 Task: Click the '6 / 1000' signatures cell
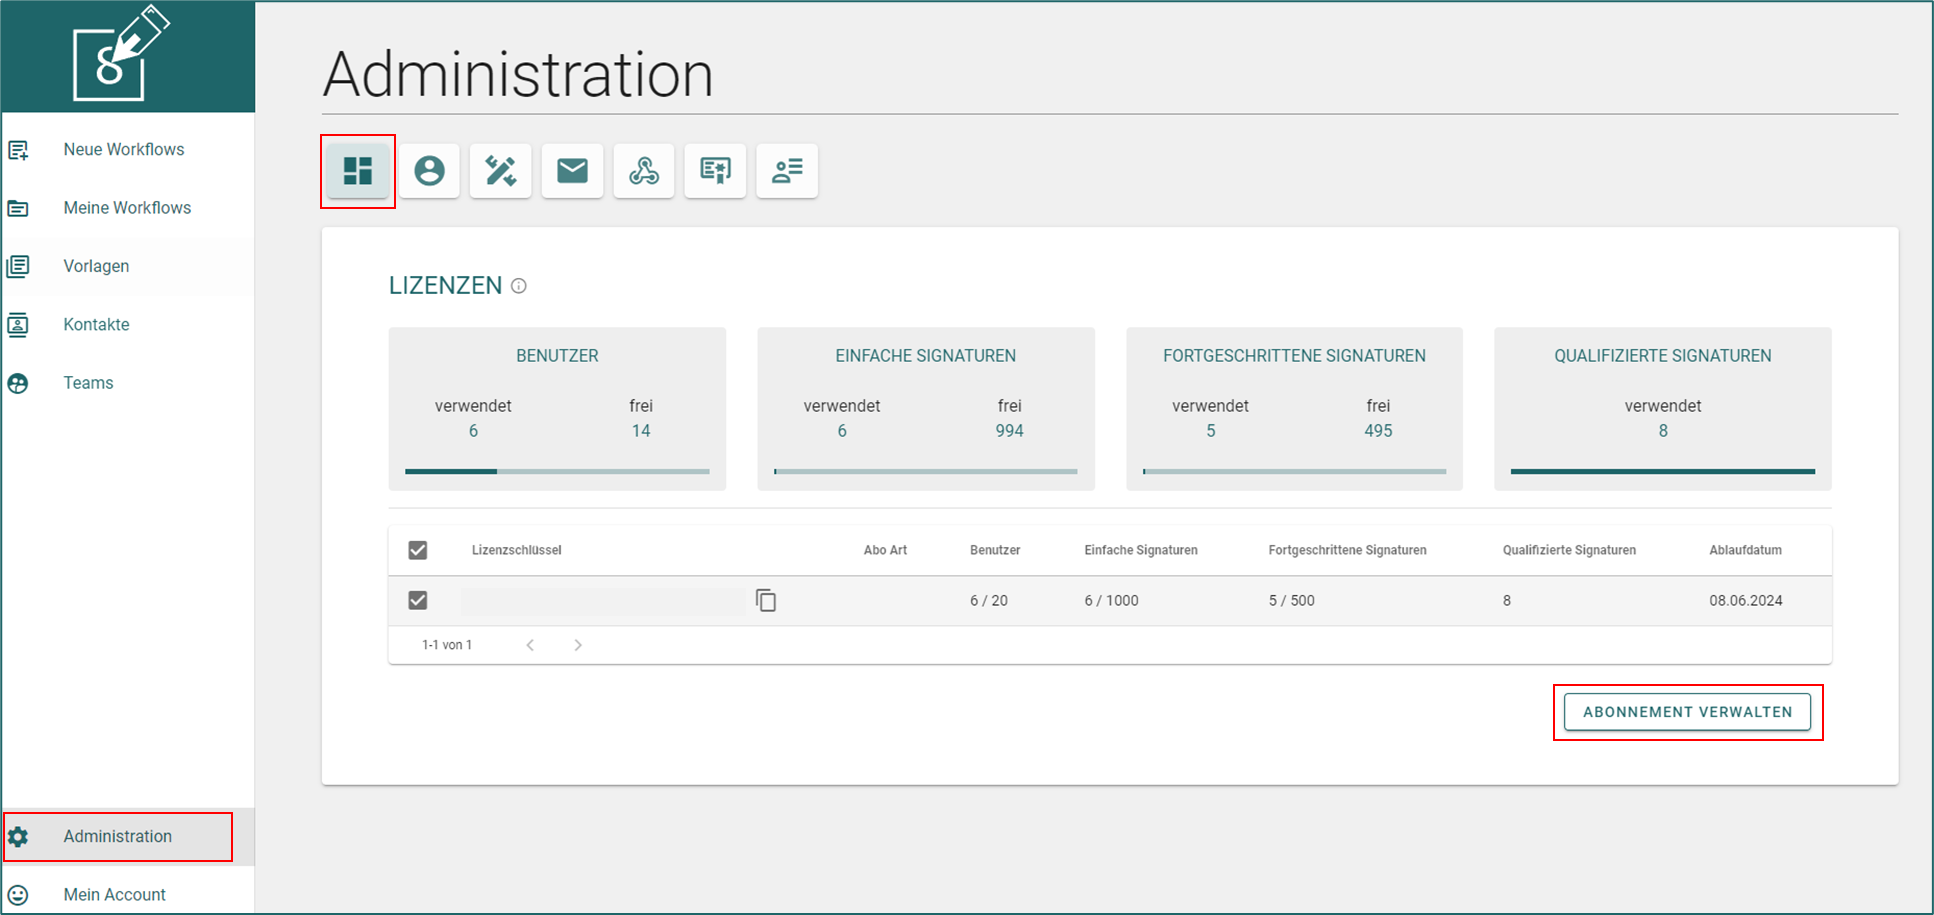click(x=1111, y=601)
